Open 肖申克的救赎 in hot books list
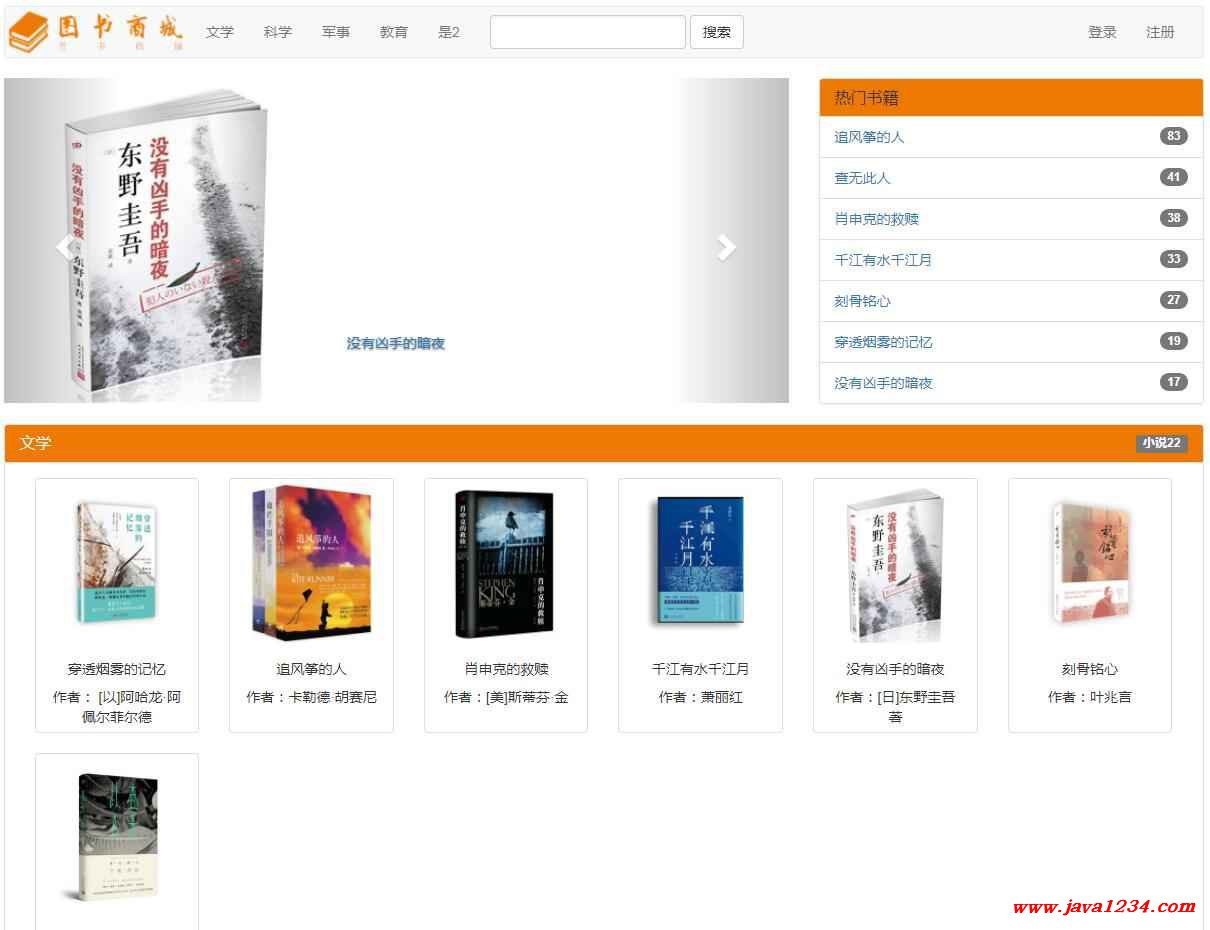Viewport: 1210px width, 930px height. point(876,219)
